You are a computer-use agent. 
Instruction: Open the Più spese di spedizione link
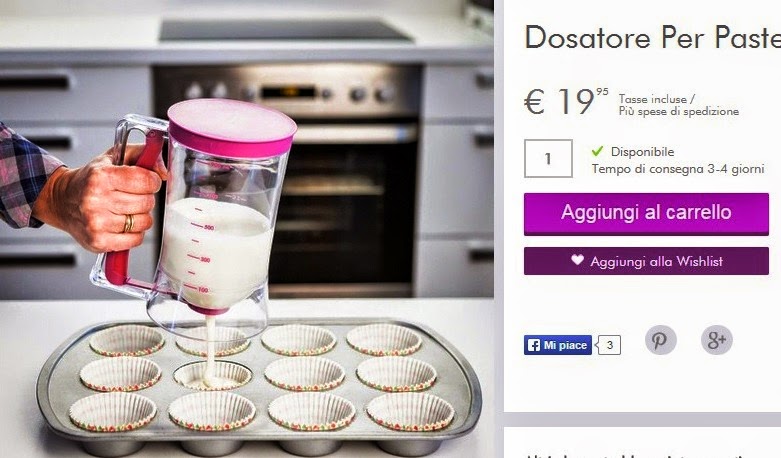point(678,112)
